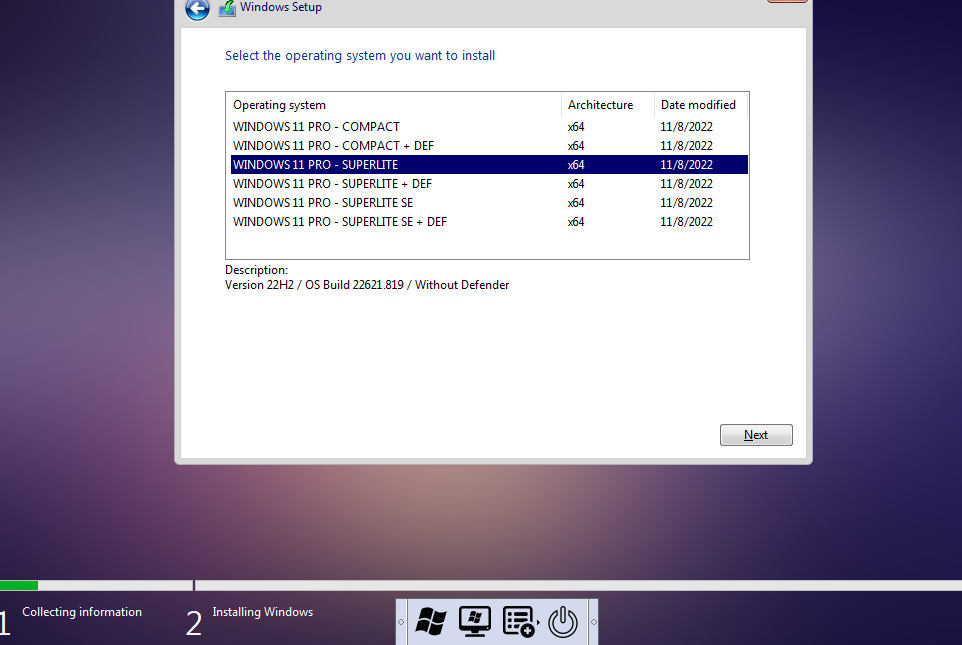The image size is (962, 645).
Task: Click the Windows Setup title icon
Action: [x=227, y=8]
